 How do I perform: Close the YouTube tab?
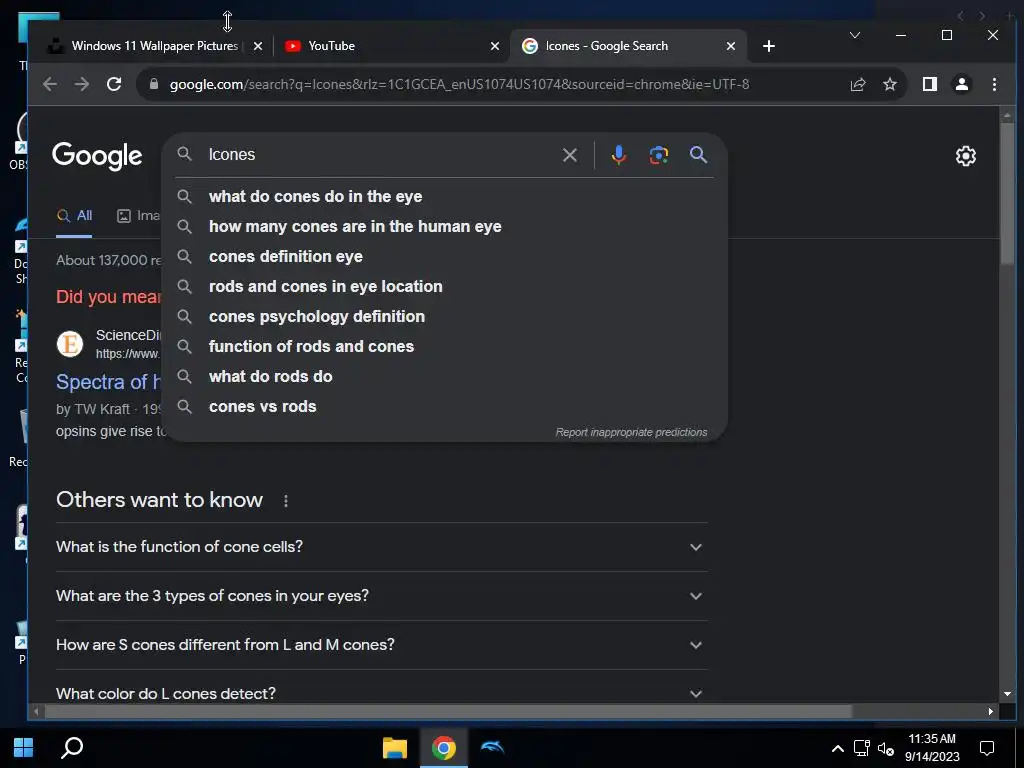coord(494,46)
